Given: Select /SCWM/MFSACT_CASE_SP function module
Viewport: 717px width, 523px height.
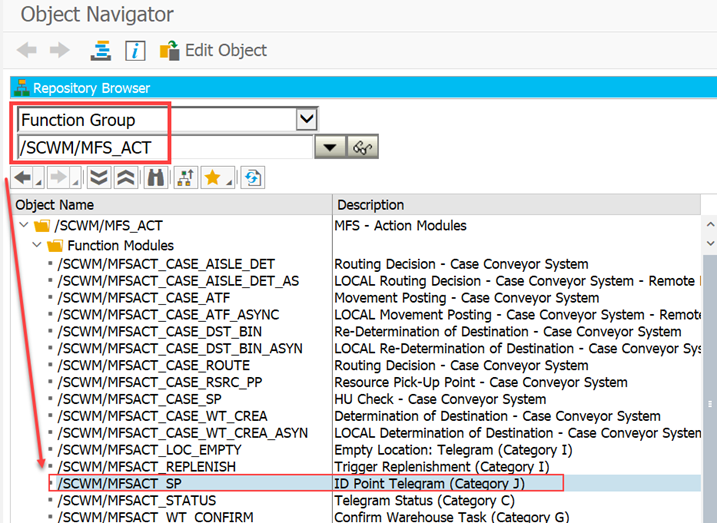Looking at the screenshot, I should click(139, 399).
